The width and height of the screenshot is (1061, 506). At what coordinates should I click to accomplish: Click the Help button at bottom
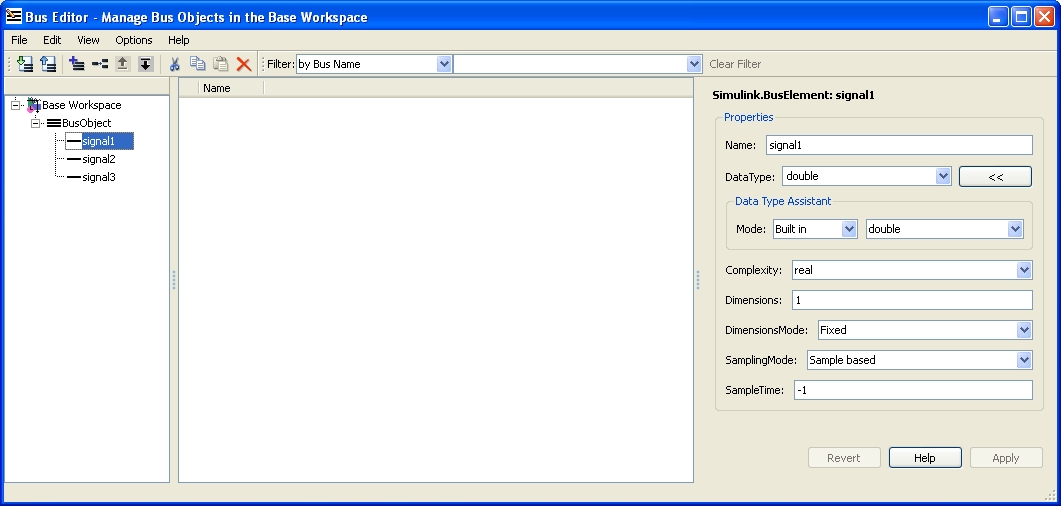(925, 458)
